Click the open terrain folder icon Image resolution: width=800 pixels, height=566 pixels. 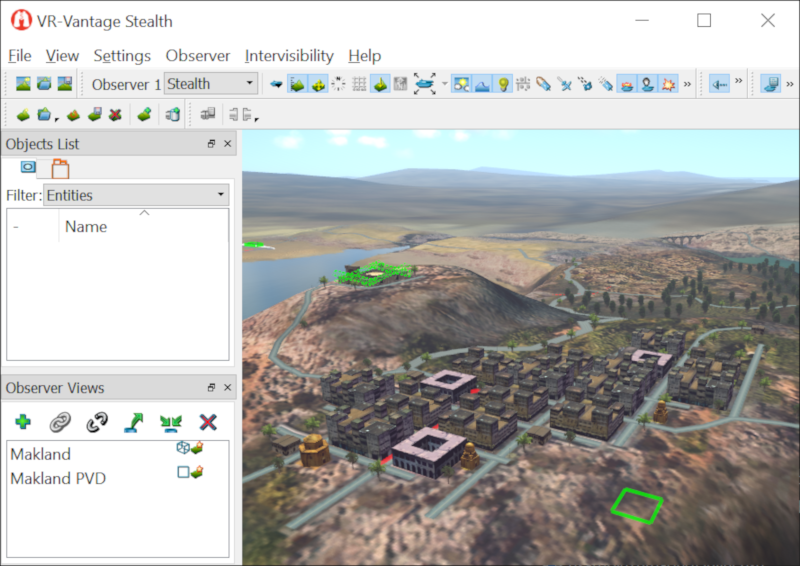point(44,115)
